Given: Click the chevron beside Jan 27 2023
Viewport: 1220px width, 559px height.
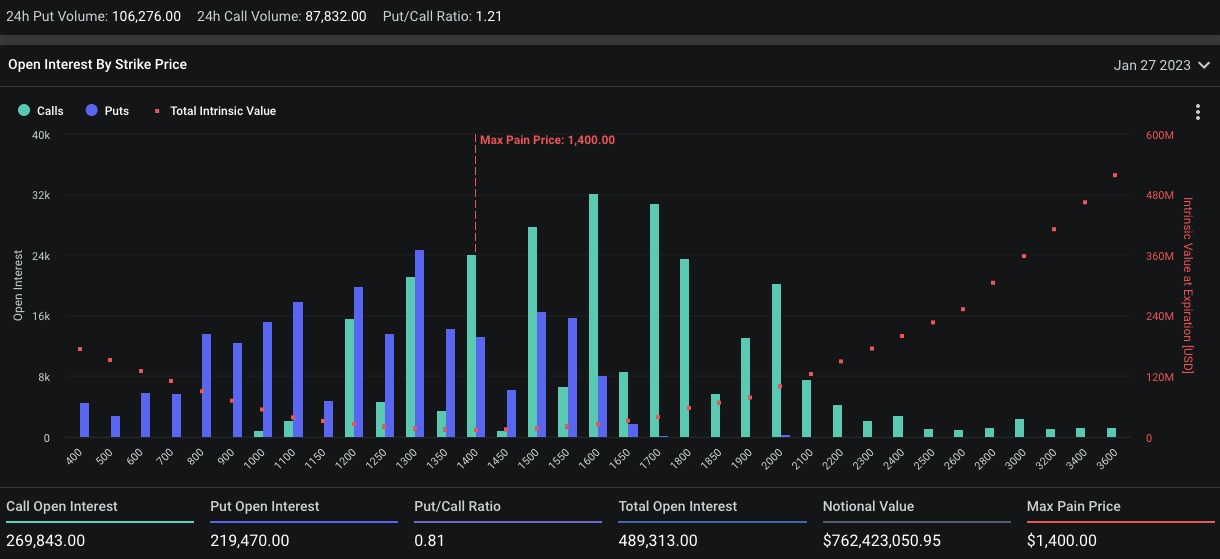Looking at the screenshot, I should (1203, 65).
